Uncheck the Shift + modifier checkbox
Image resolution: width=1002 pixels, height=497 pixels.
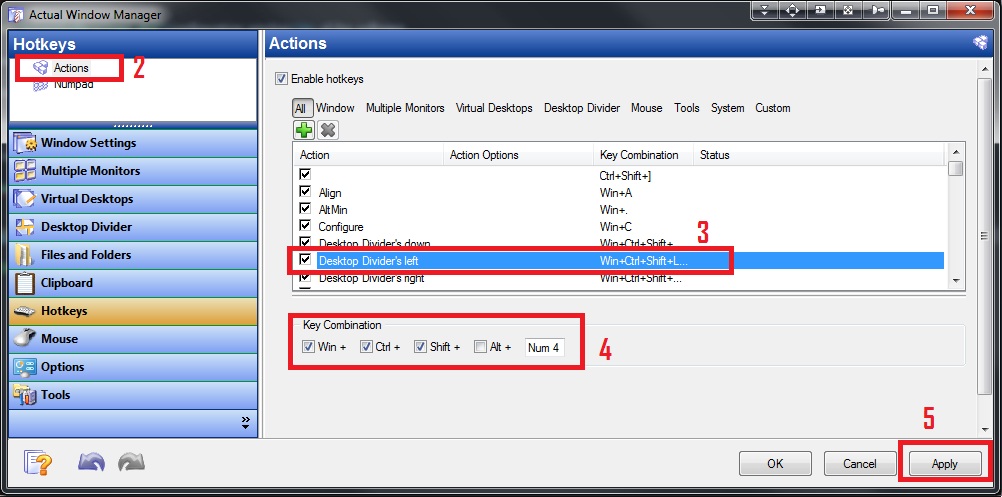[x=420, y=347]
